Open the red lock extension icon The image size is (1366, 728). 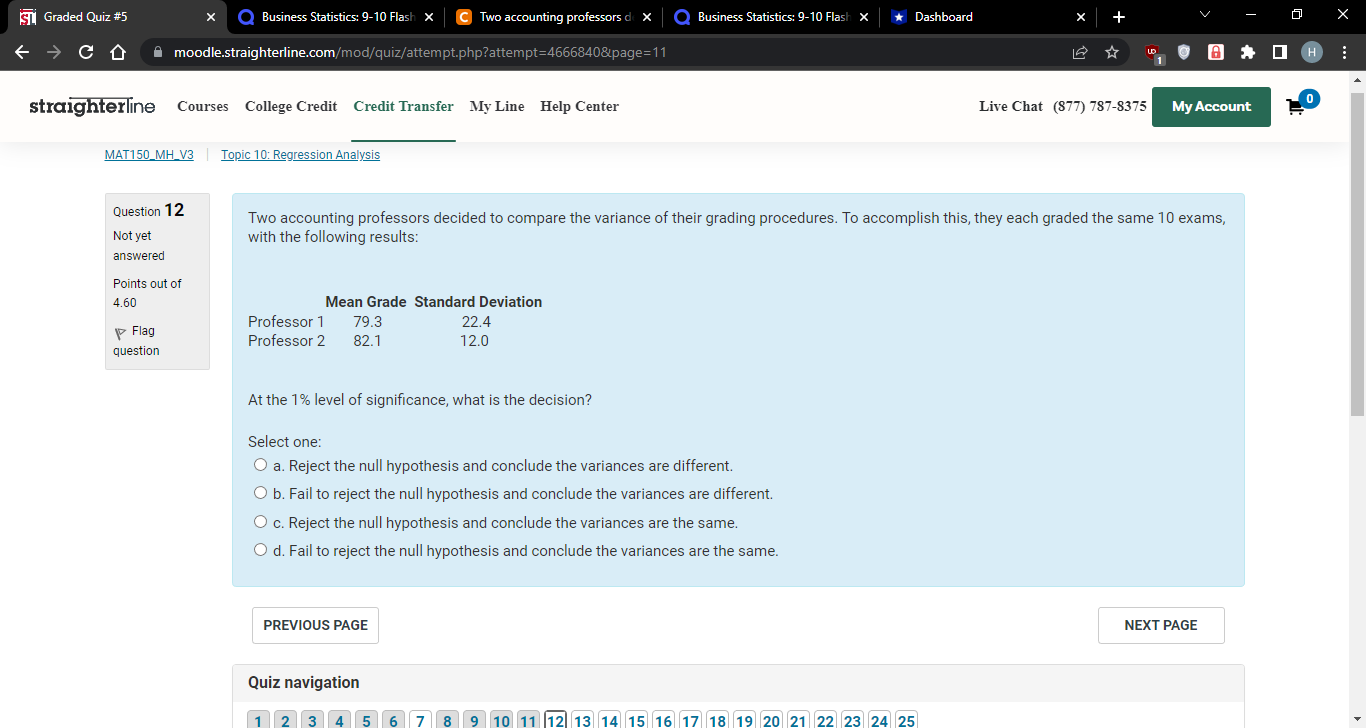tap(1216, 52)
